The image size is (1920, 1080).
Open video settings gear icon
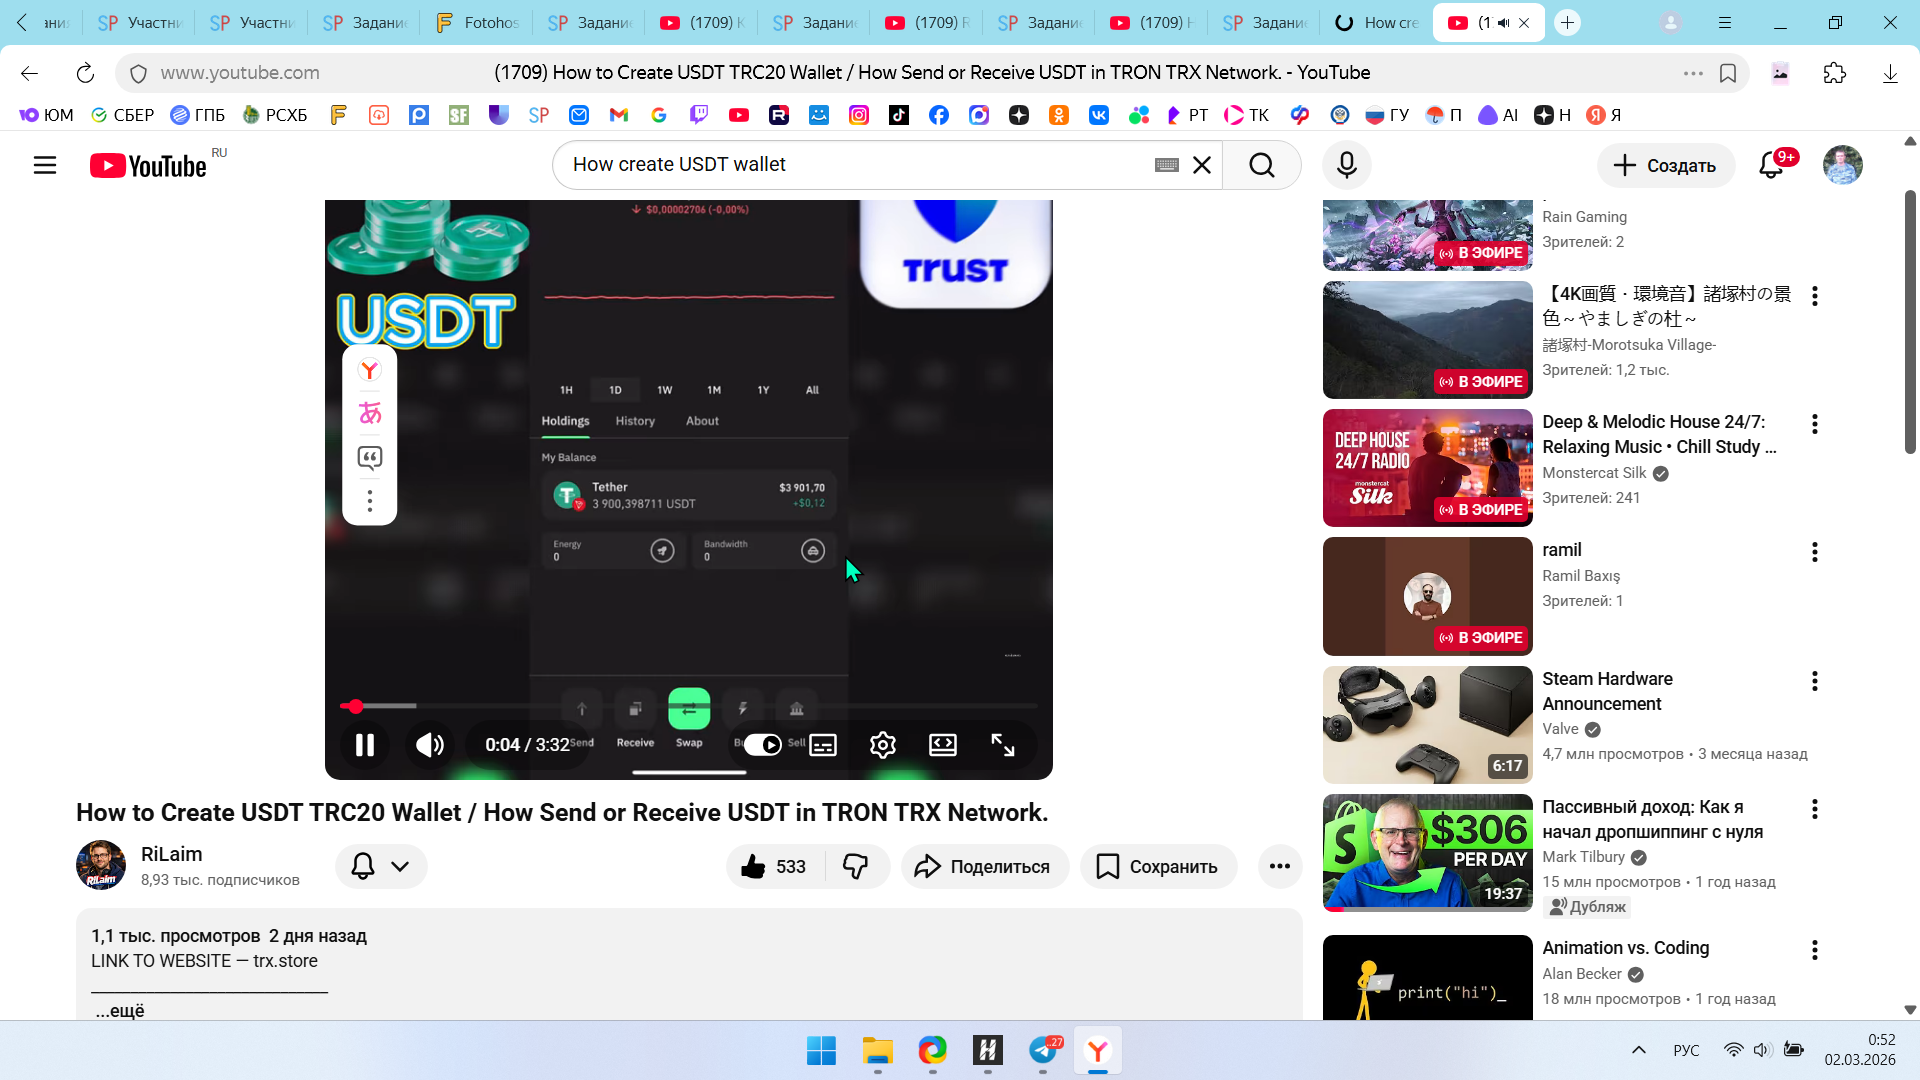click(882, 745)
